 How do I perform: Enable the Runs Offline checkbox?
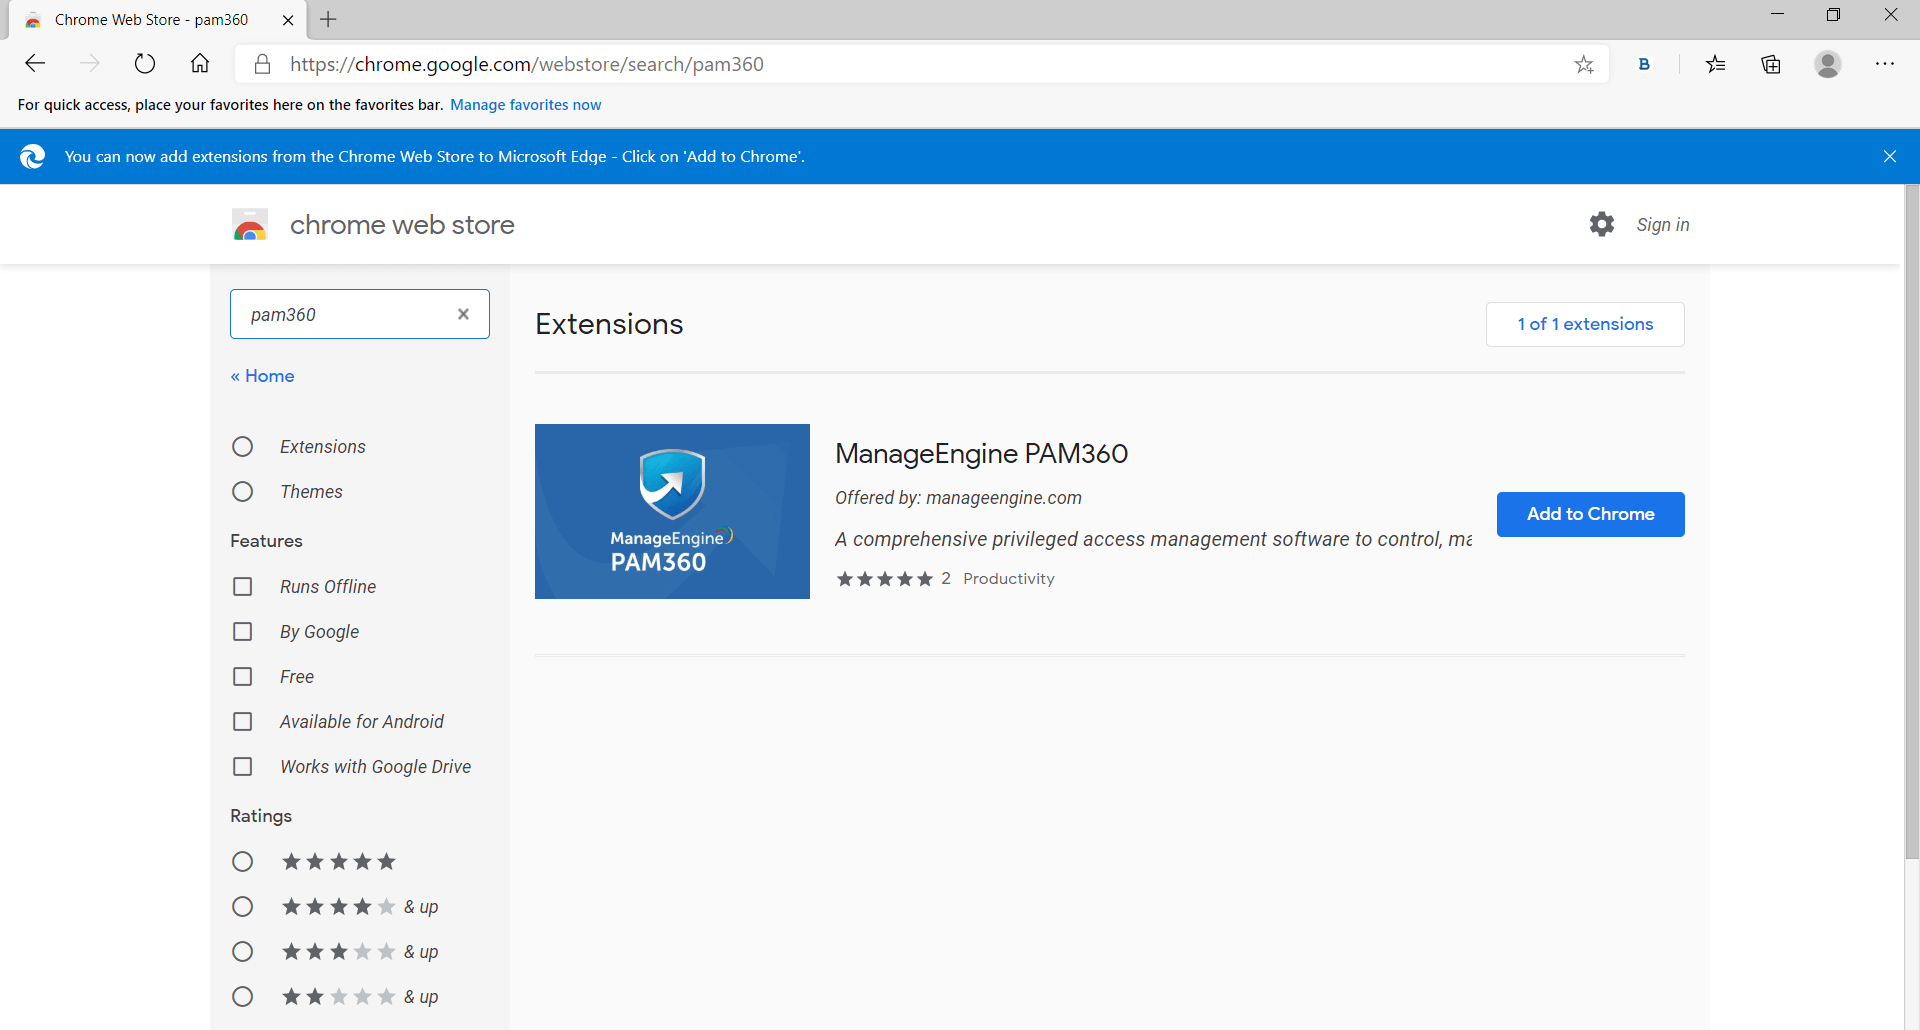pyautogui.click(x=243, y=587)
